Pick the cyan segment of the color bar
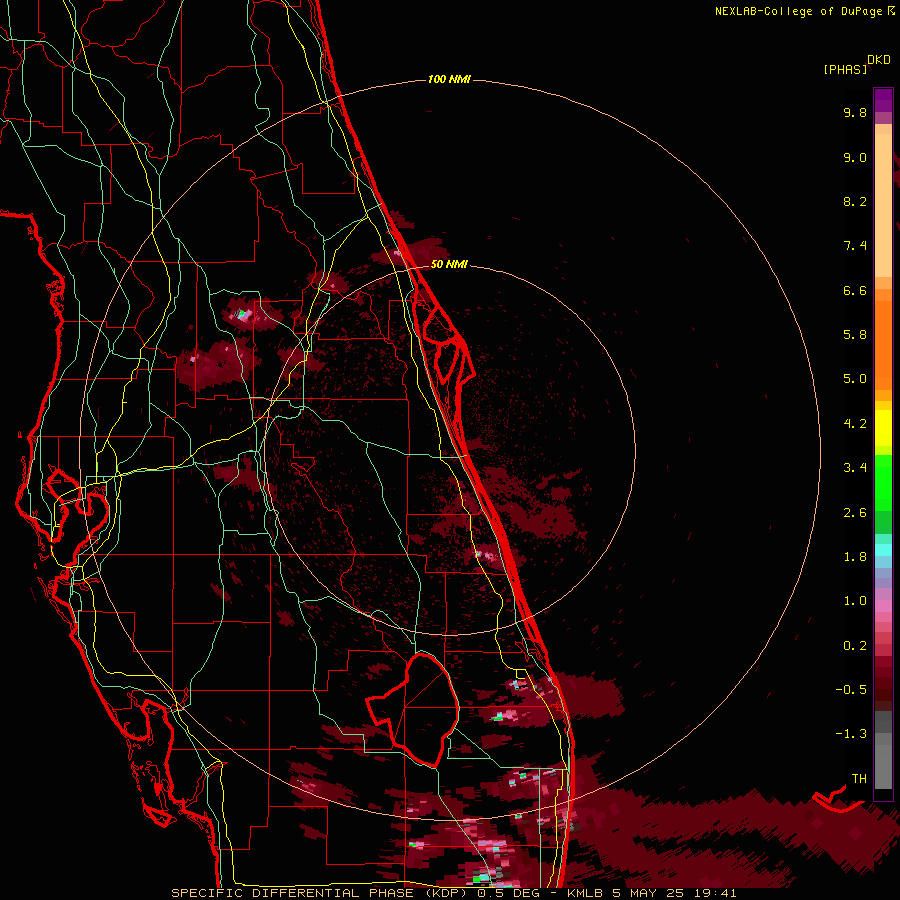Viewport: 900px width, 900px height. 883,550
